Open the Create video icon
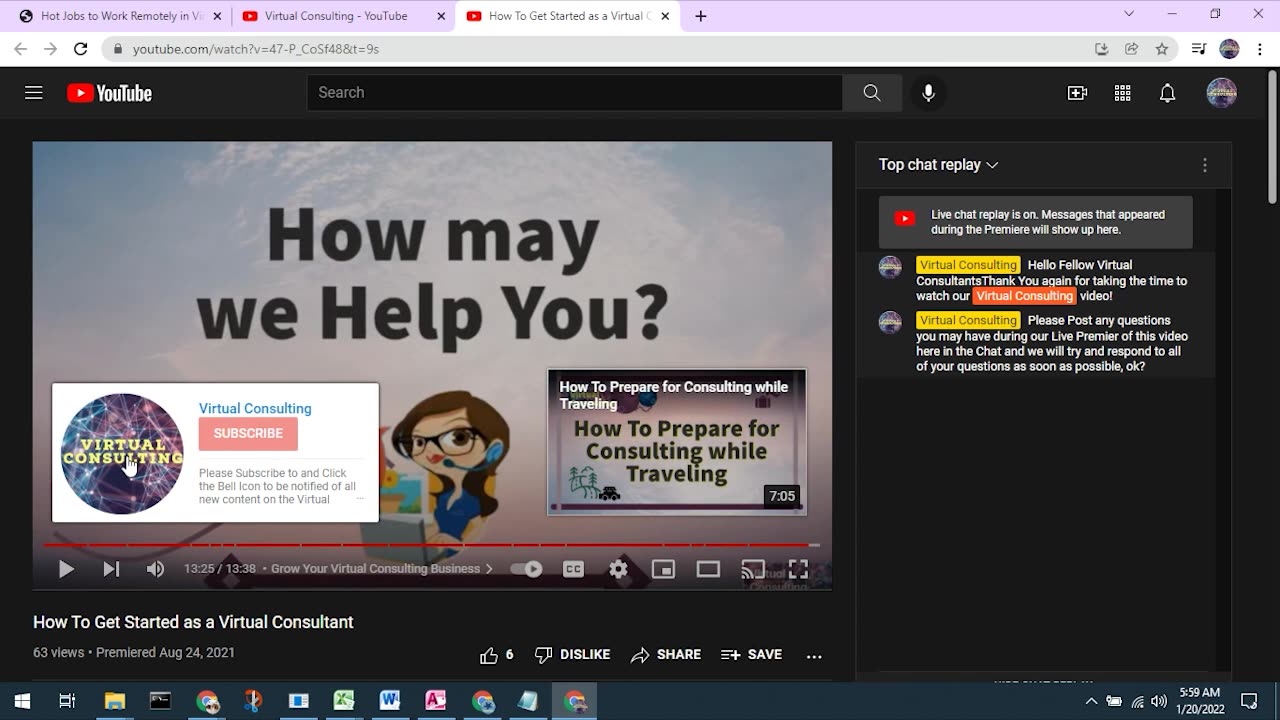1280x720 pixels. pyautogui.click(x=1077, y=93)
